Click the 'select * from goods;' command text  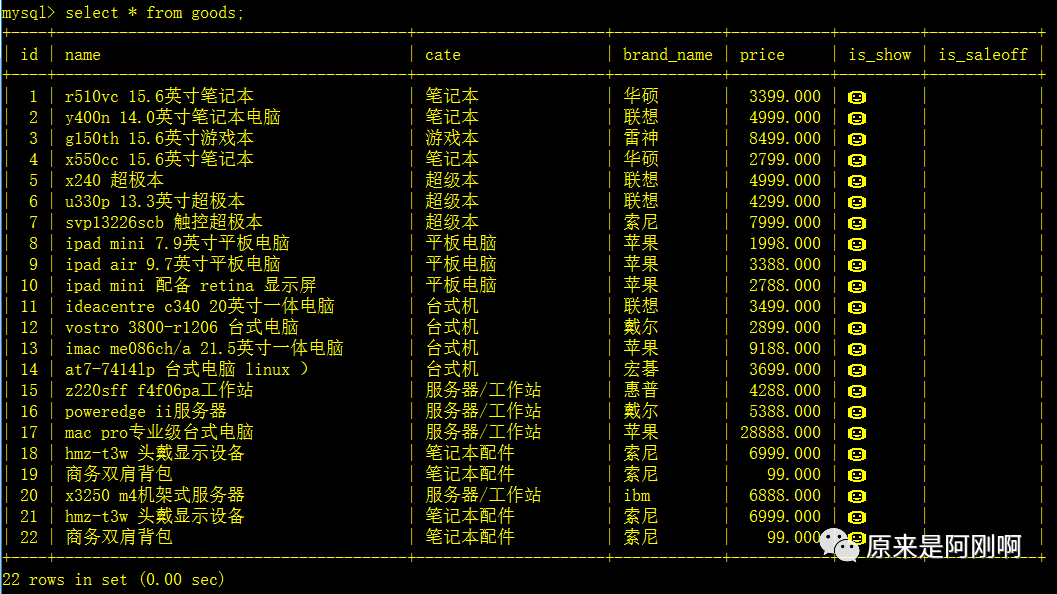[154, 13]
